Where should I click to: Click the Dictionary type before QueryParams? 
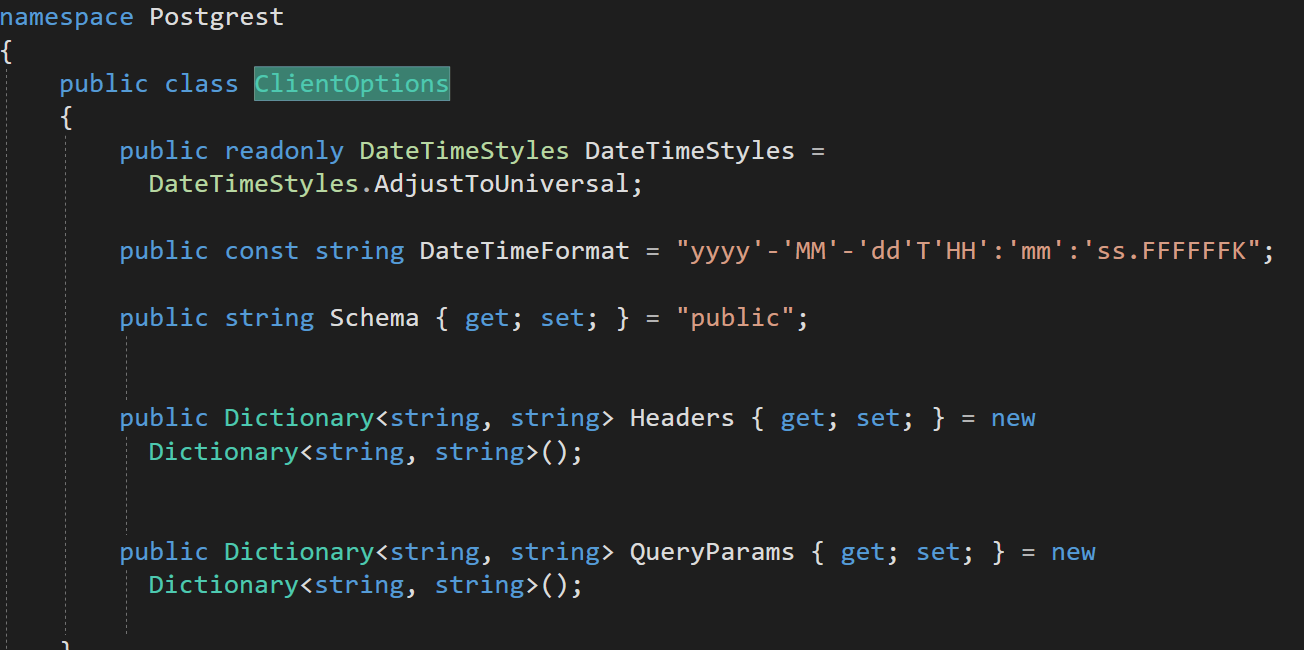coord(299,552)
